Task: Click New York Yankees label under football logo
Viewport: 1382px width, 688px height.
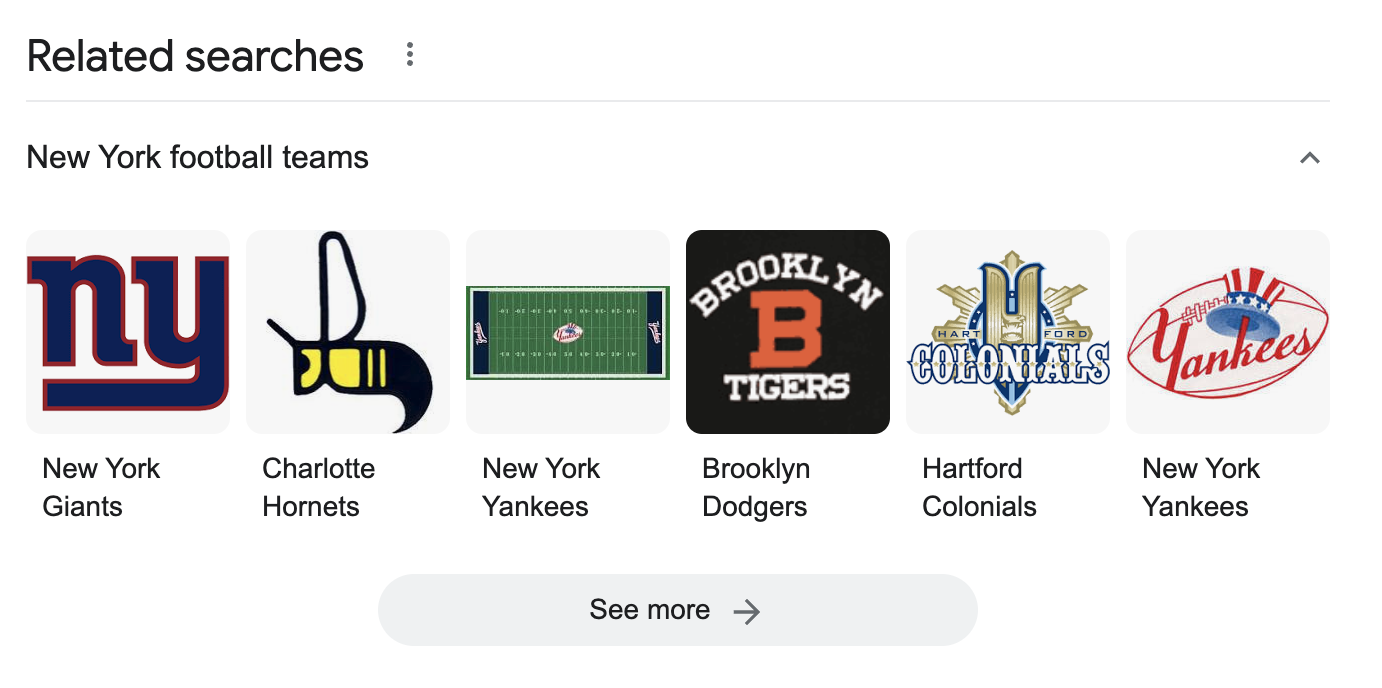Action: (1200, 487)
